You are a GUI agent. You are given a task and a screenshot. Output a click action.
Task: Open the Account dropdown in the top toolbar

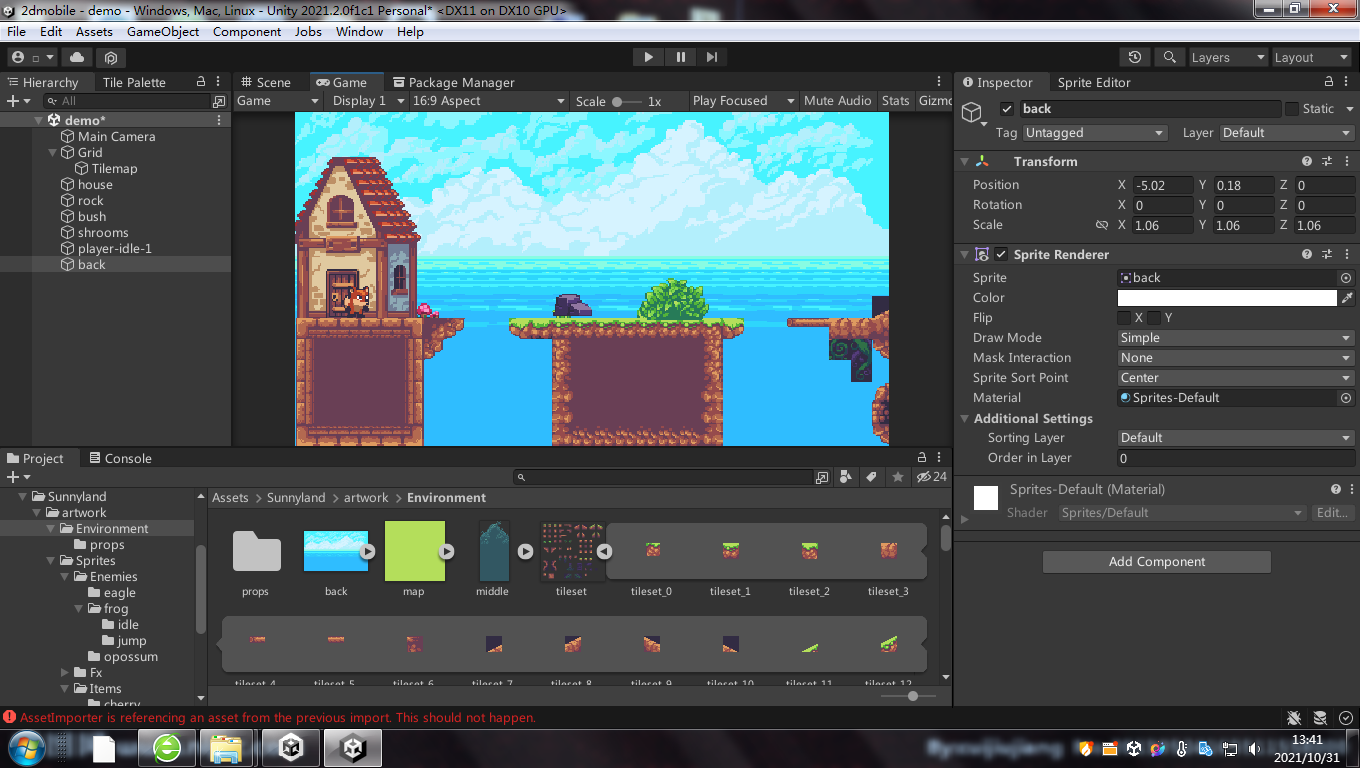pyautogui.click(x=32, y=57)
